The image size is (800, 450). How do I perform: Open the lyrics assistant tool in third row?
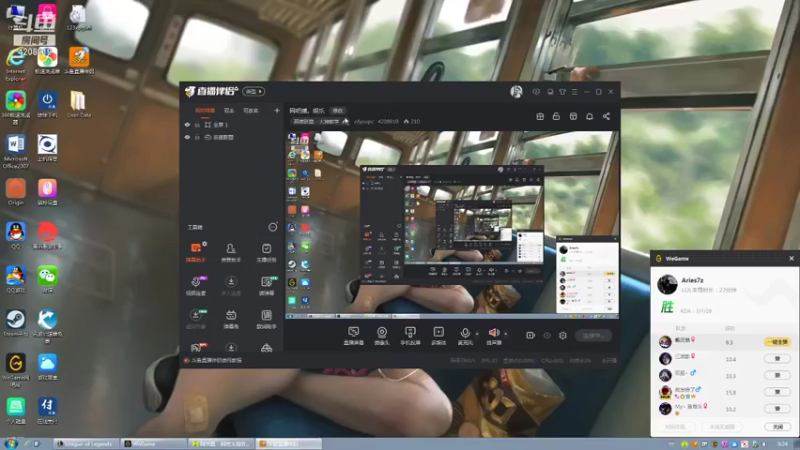[266, 319]
